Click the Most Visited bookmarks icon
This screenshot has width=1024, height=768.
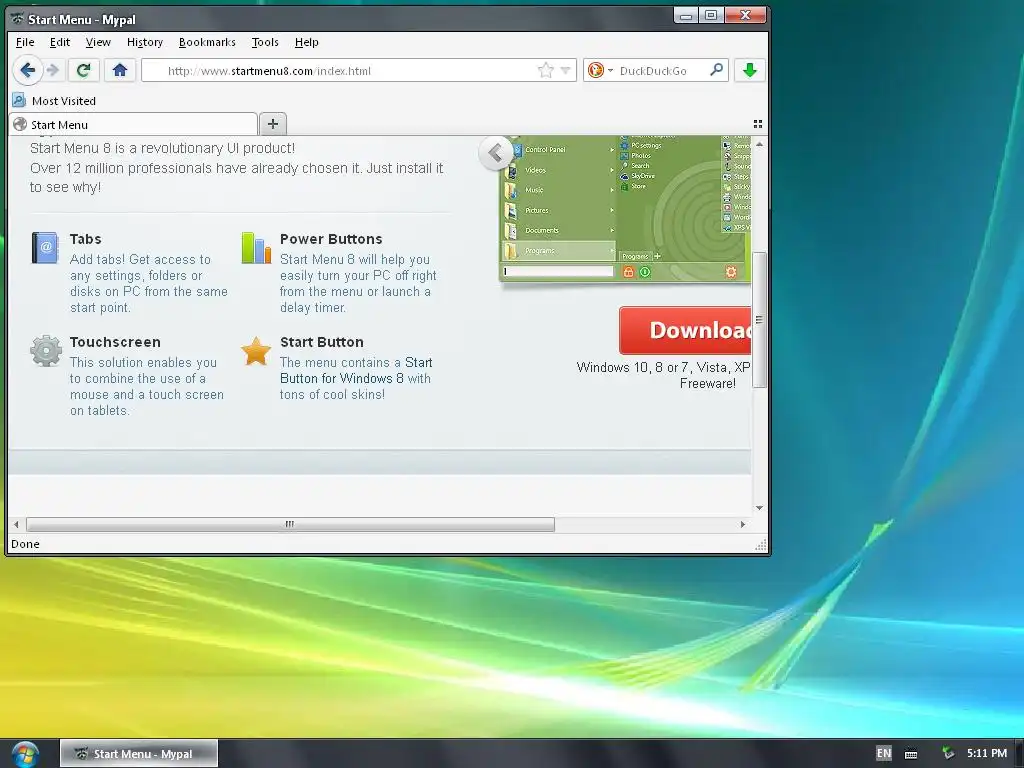19,101
